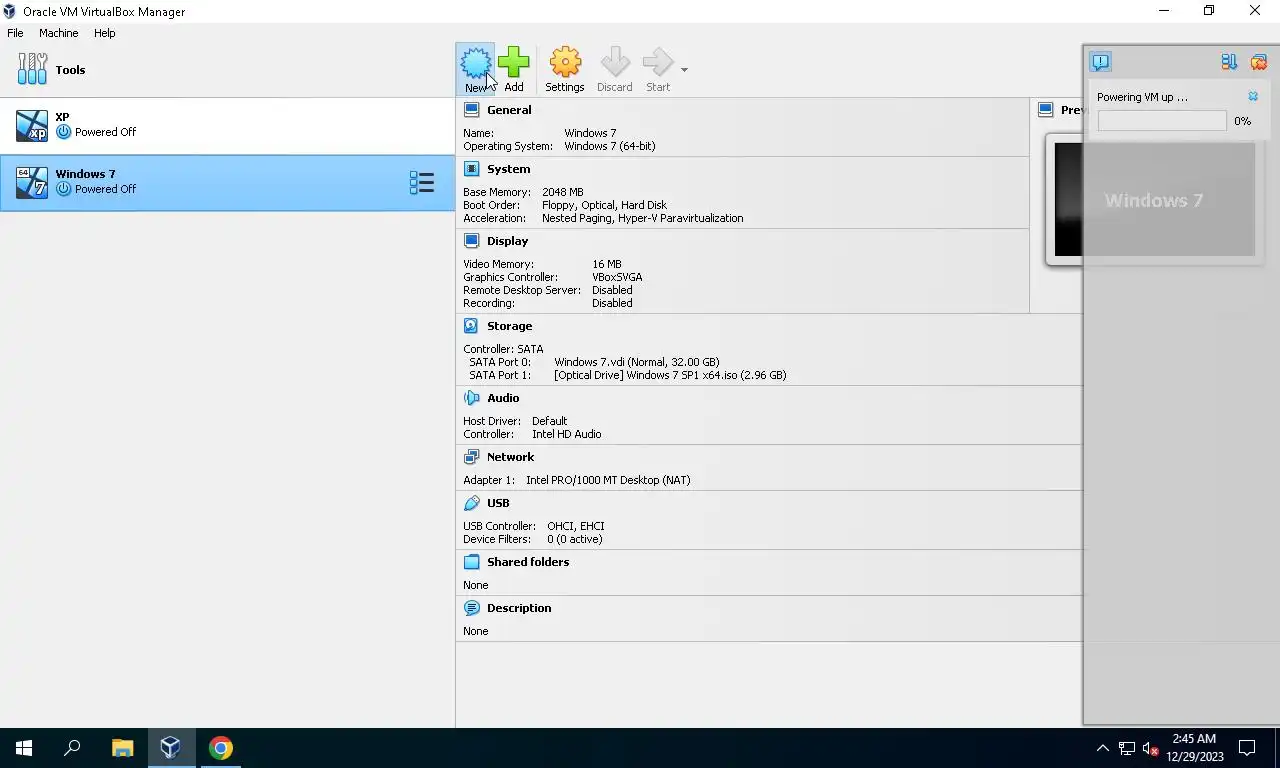Screen dimensions: 1280x768
Task: Open the General section header link
Action: pyautogui.click(x=509, y=110)
